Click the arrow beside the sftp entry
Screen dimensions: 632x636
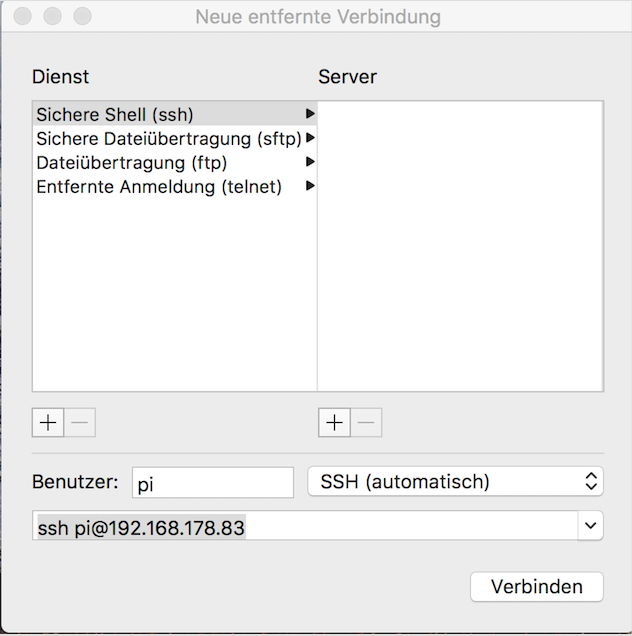pos(310,139)
